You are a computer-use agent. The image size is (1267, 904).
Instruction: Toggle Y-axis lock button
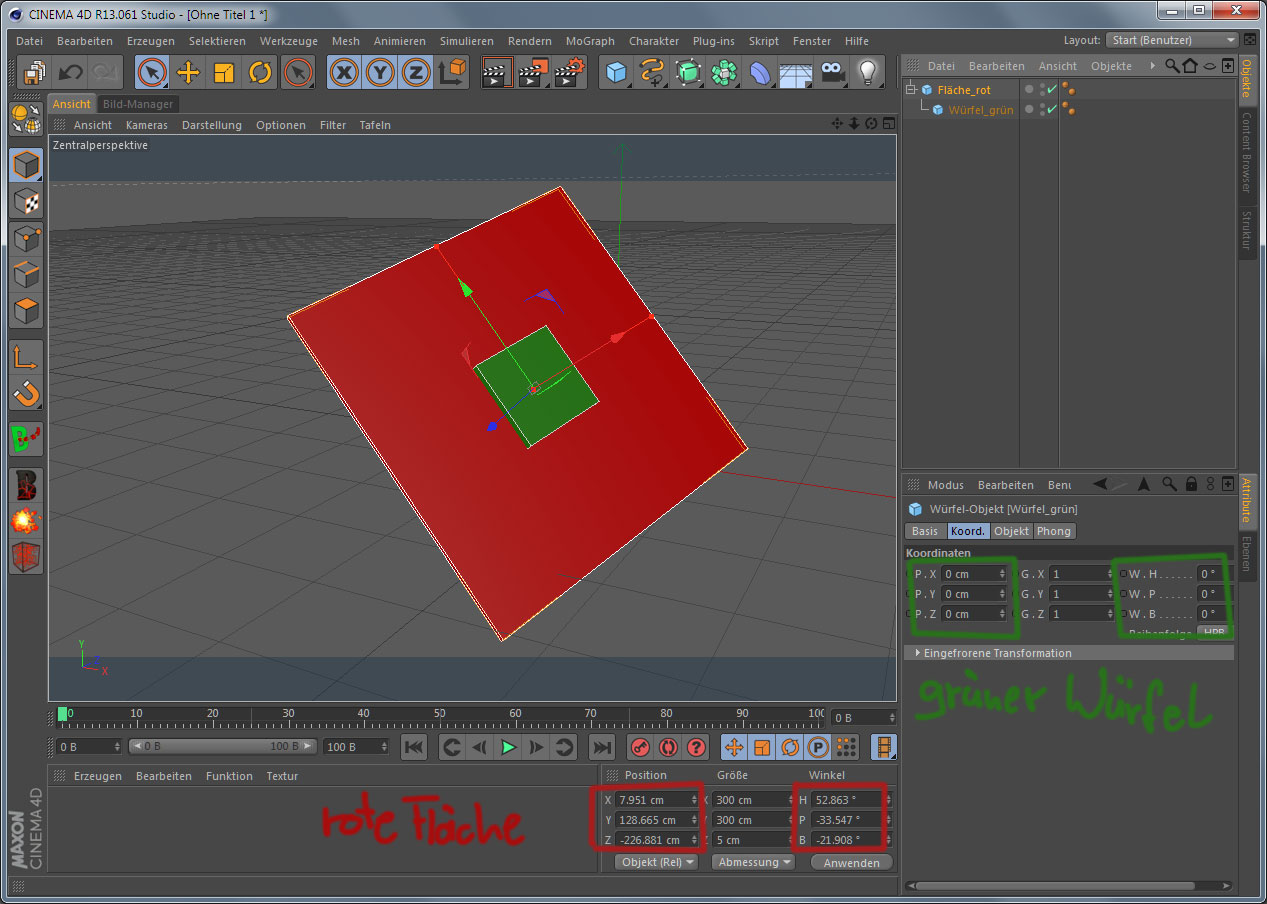(380, 72)
